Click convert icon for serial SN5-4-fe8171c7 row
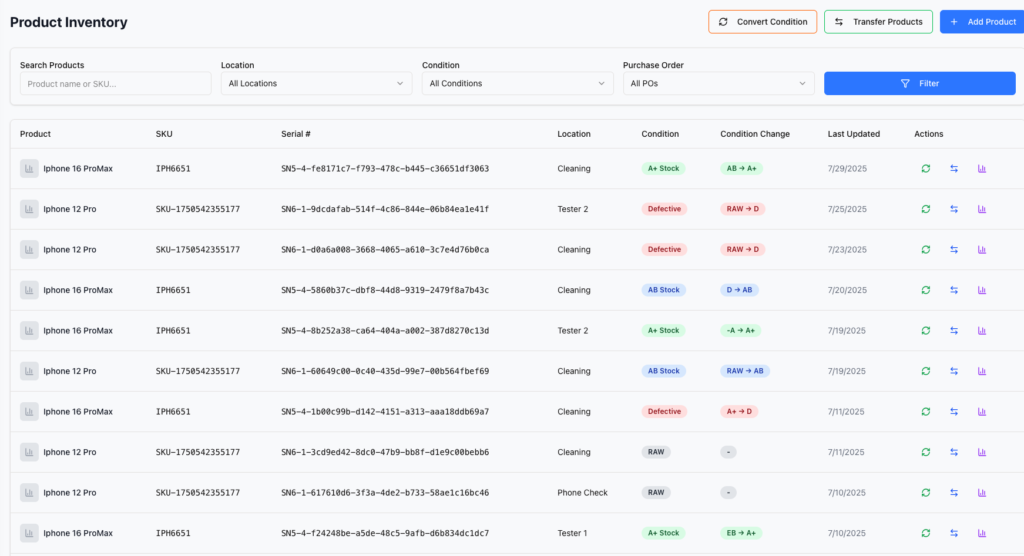Image resolution: width=1024 pixels, height=556 pixels. click(x=925, y=169)
